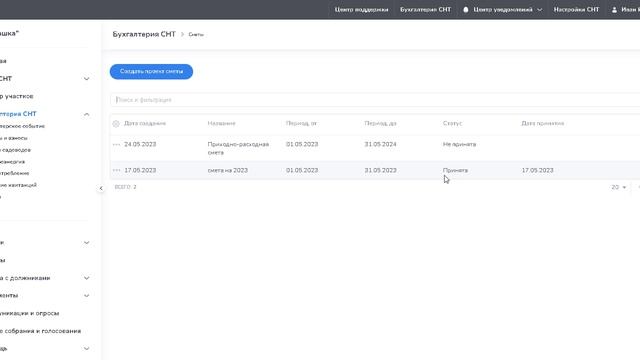
Task: Click the 31.05.2024 period end cell
Action: (x=380, y=144)
